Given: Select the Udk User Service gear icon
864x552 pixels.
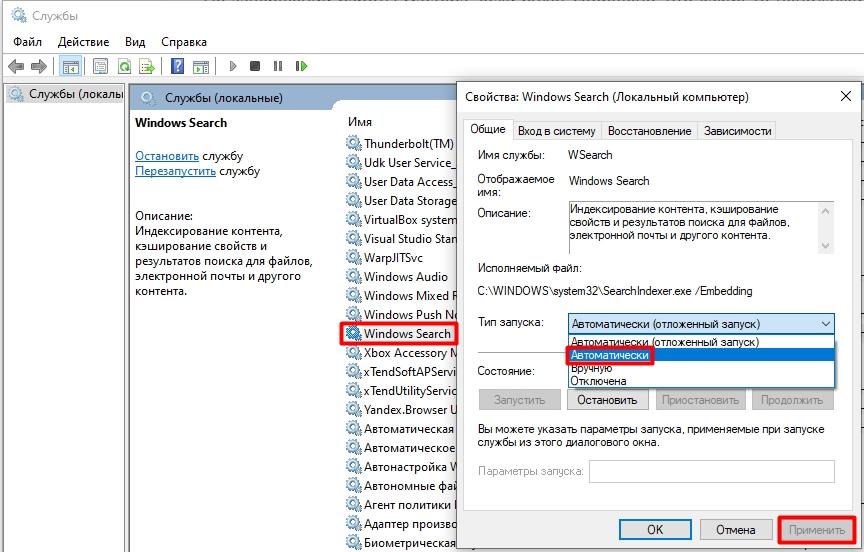Looking at the screenshot, I should tap(353, 163).
